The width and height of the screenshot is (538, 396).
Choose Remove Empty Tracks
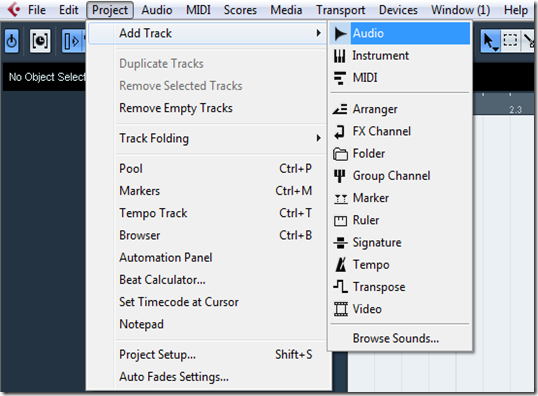pos(207,108)
